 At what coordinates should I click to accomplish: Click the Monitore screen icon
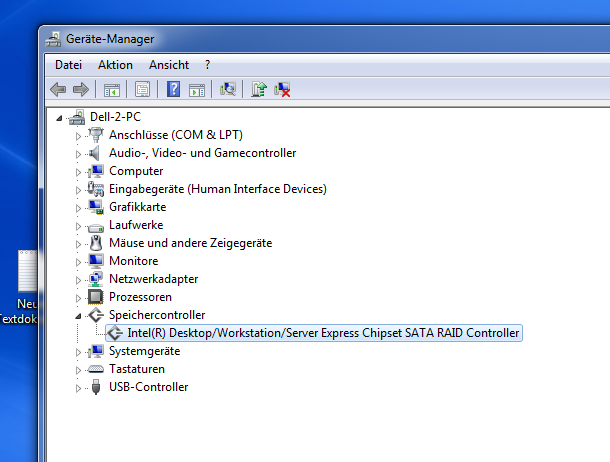coord(96,261)
